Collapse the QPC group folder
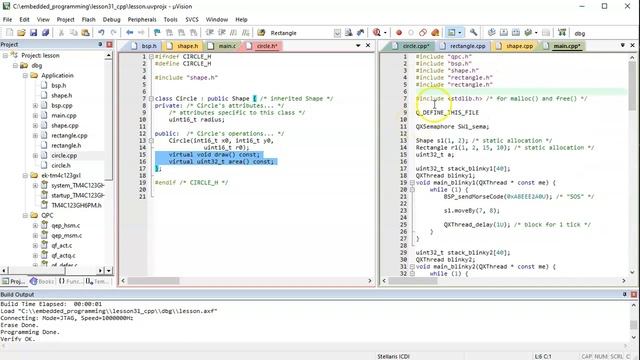The height and width of the screenshot is (360, 640). 25,216
